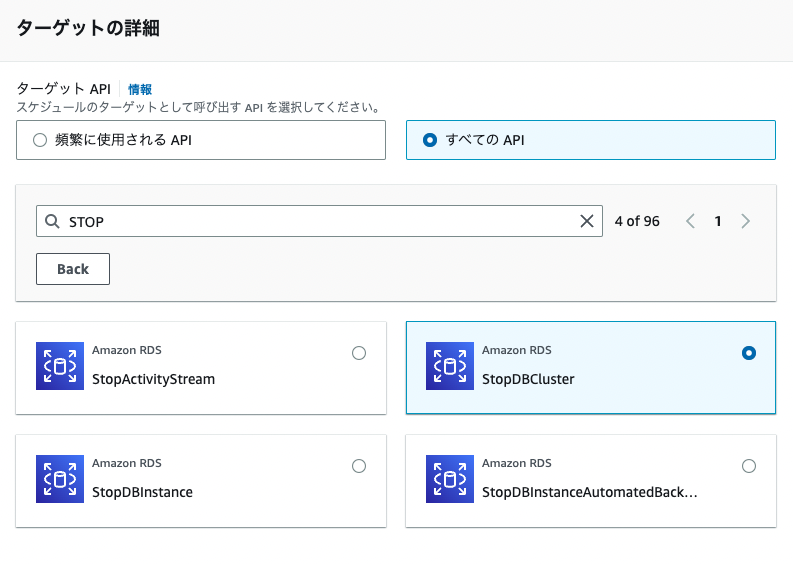Click the StopDBCluster API name text
The height and width of the screenshot is (564, 793).
coord(528,379)
